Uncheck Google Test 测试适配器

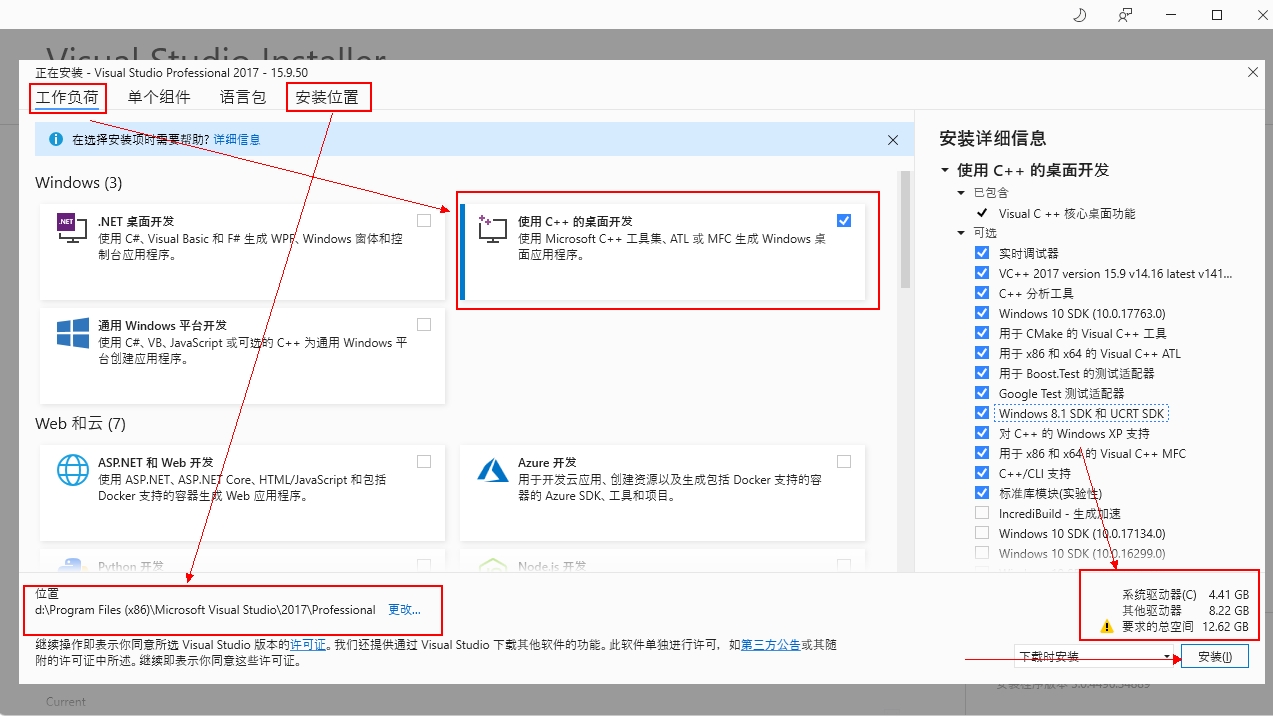click(981, 393)
